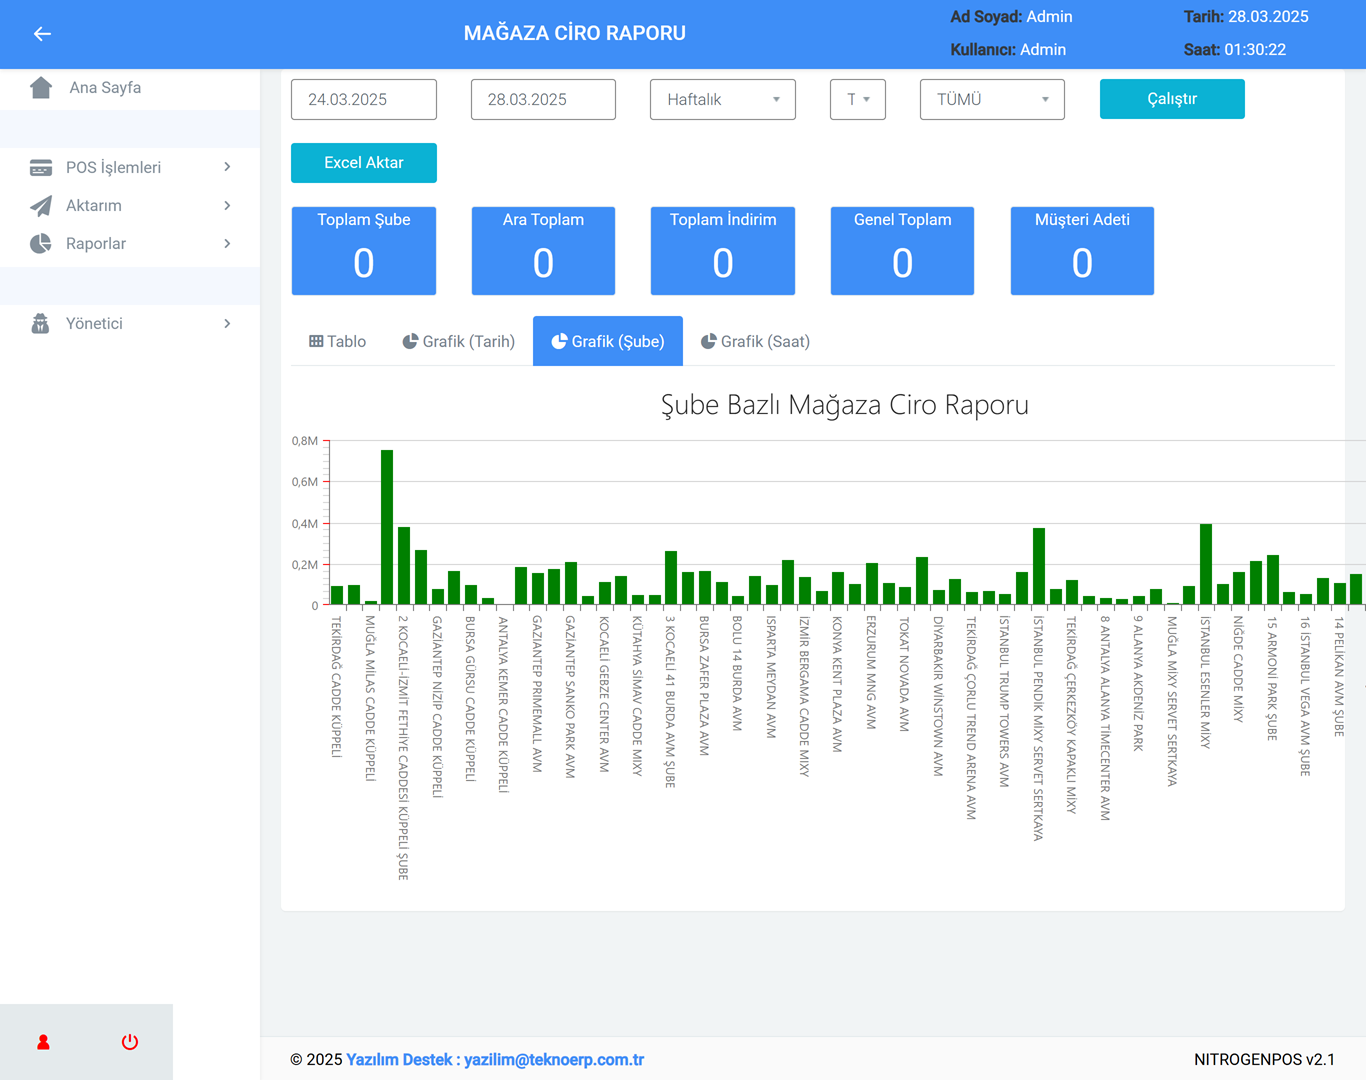Click the Aktarım paper plane icon
The image size is (1366, 1080).
click(x=41, y=206)
